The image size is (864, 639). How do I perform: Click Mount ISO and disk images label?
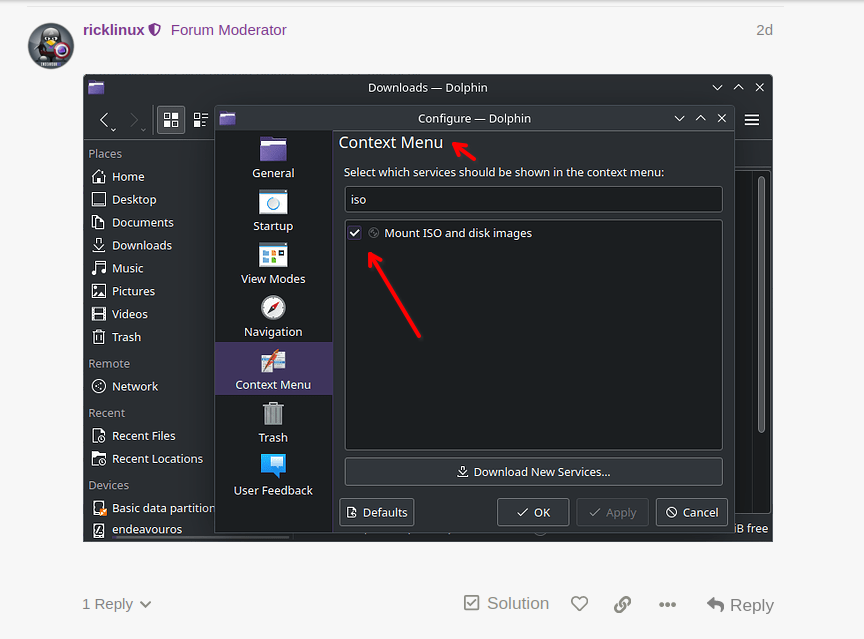click(458, 233)
